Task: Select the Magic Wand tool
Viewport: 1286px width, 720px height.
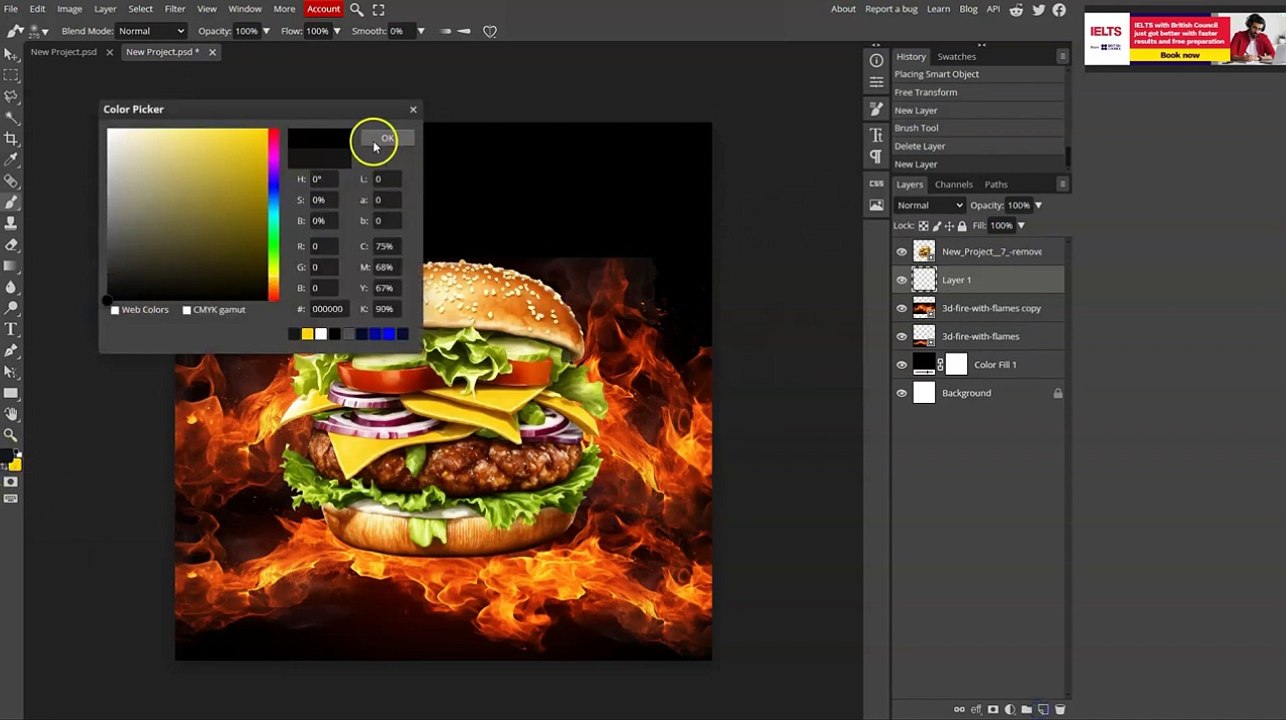Action: (11, 117)
